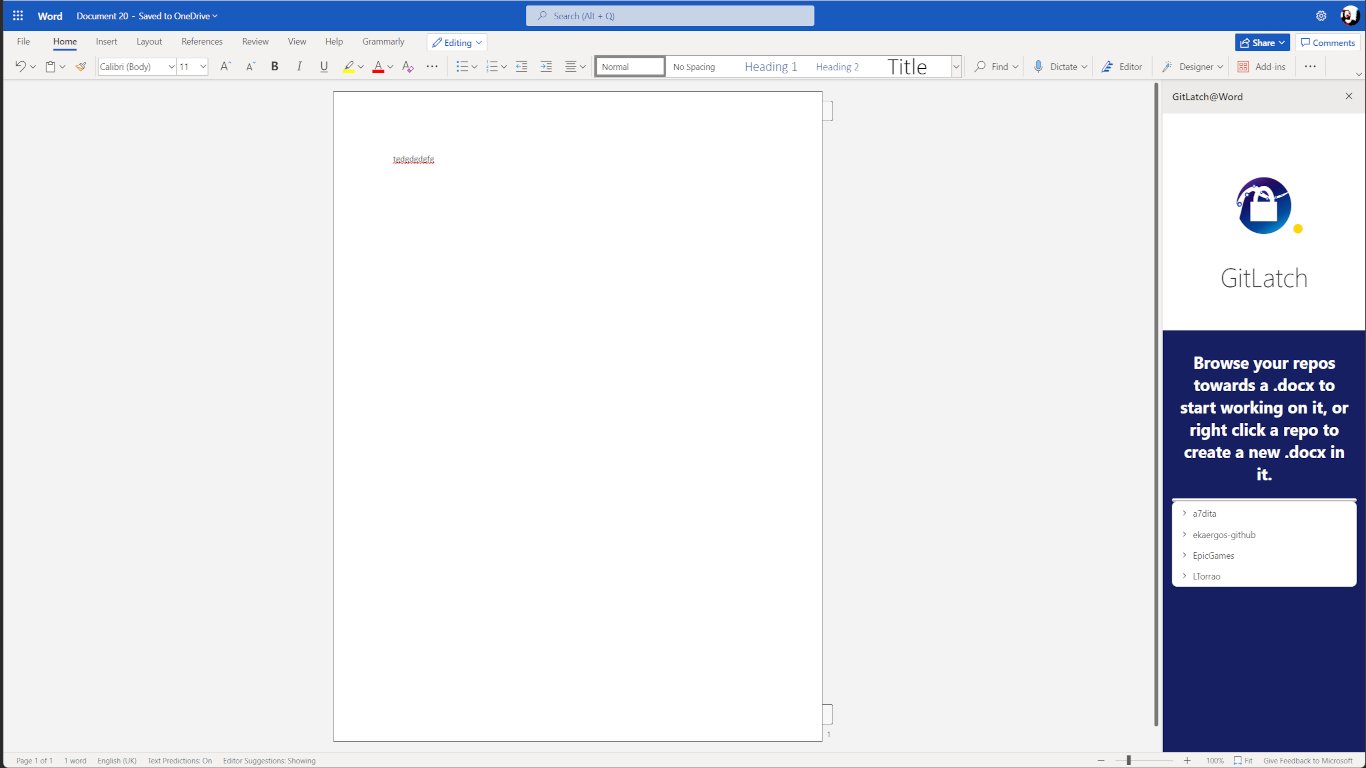1366x768 pixels.
Task: Apply yellow text highlight color
Action: (x=349, y=67)
